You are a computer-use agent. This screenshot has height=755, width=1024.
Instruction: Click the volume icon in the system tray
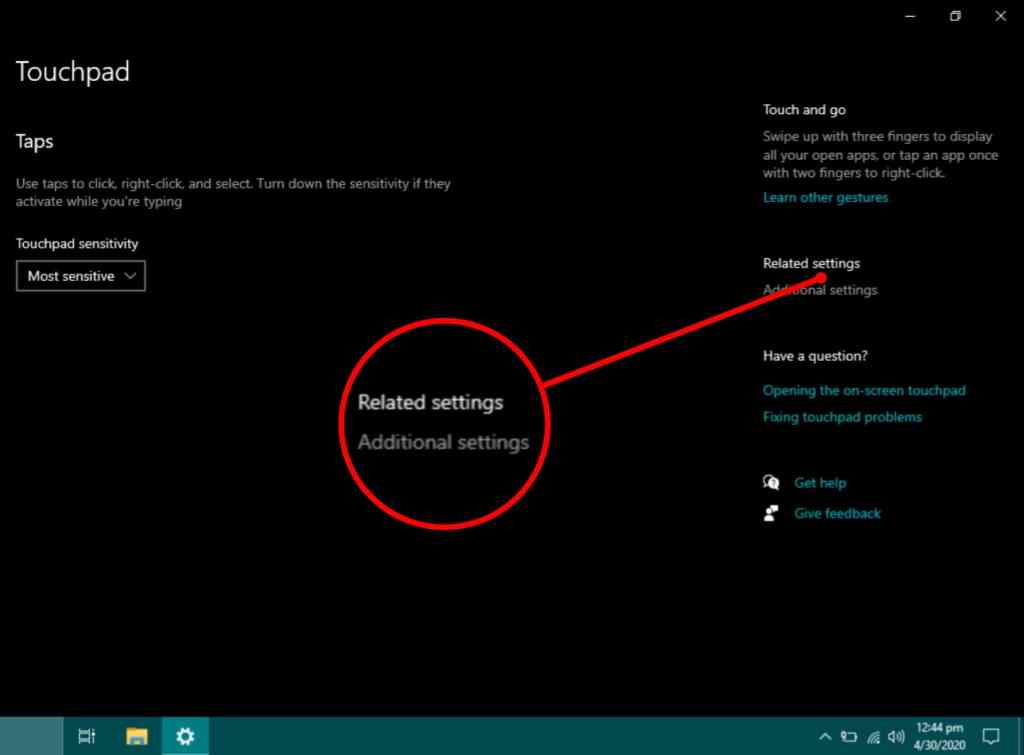[896, 735]
